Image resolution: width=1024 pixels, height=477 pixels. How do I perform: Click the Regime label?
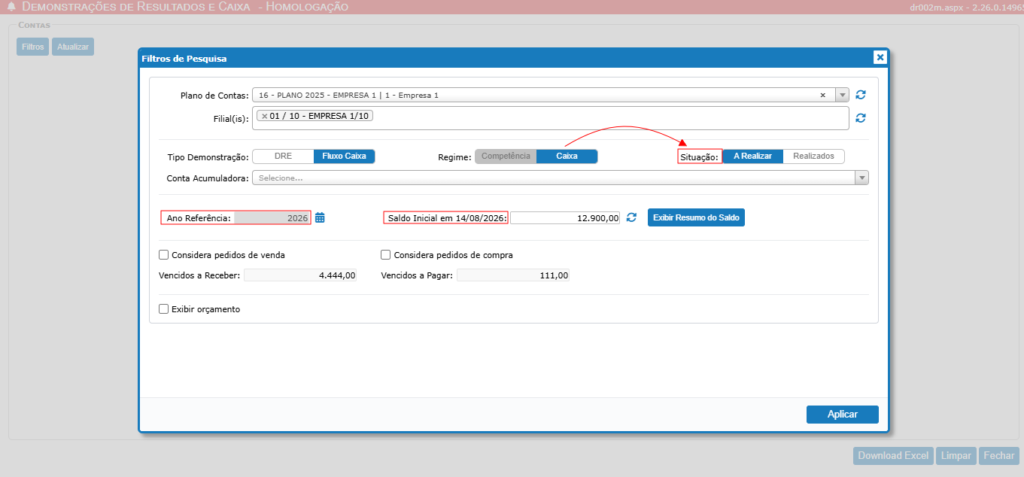(455, 157)
